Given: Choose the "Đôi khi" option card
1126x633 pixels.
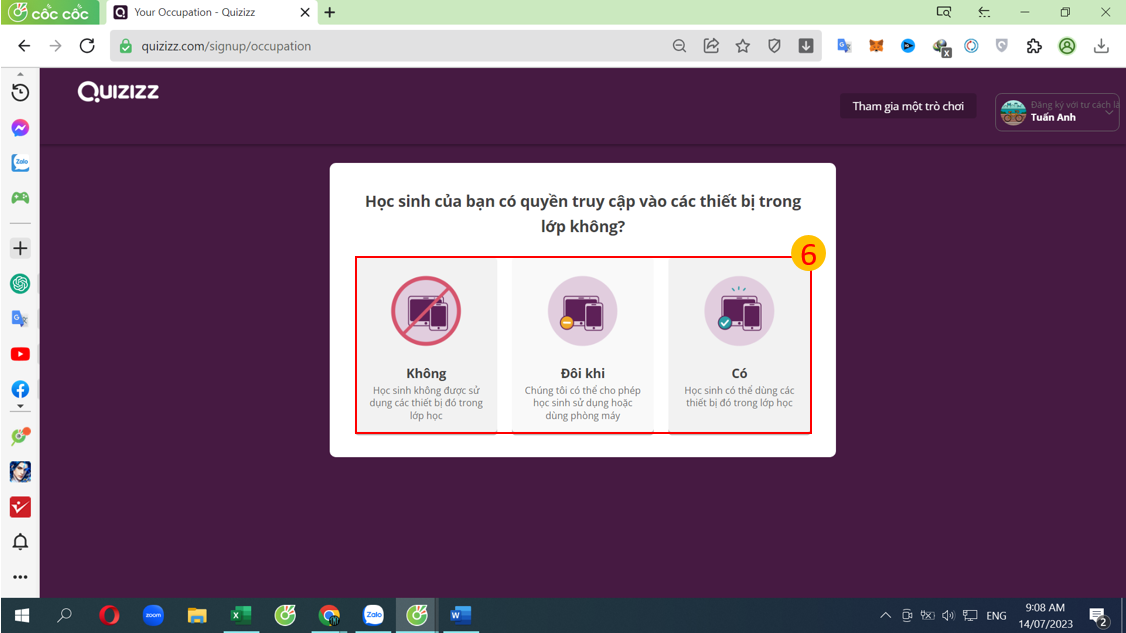Looking at the screenshot, I should (582, 346).
